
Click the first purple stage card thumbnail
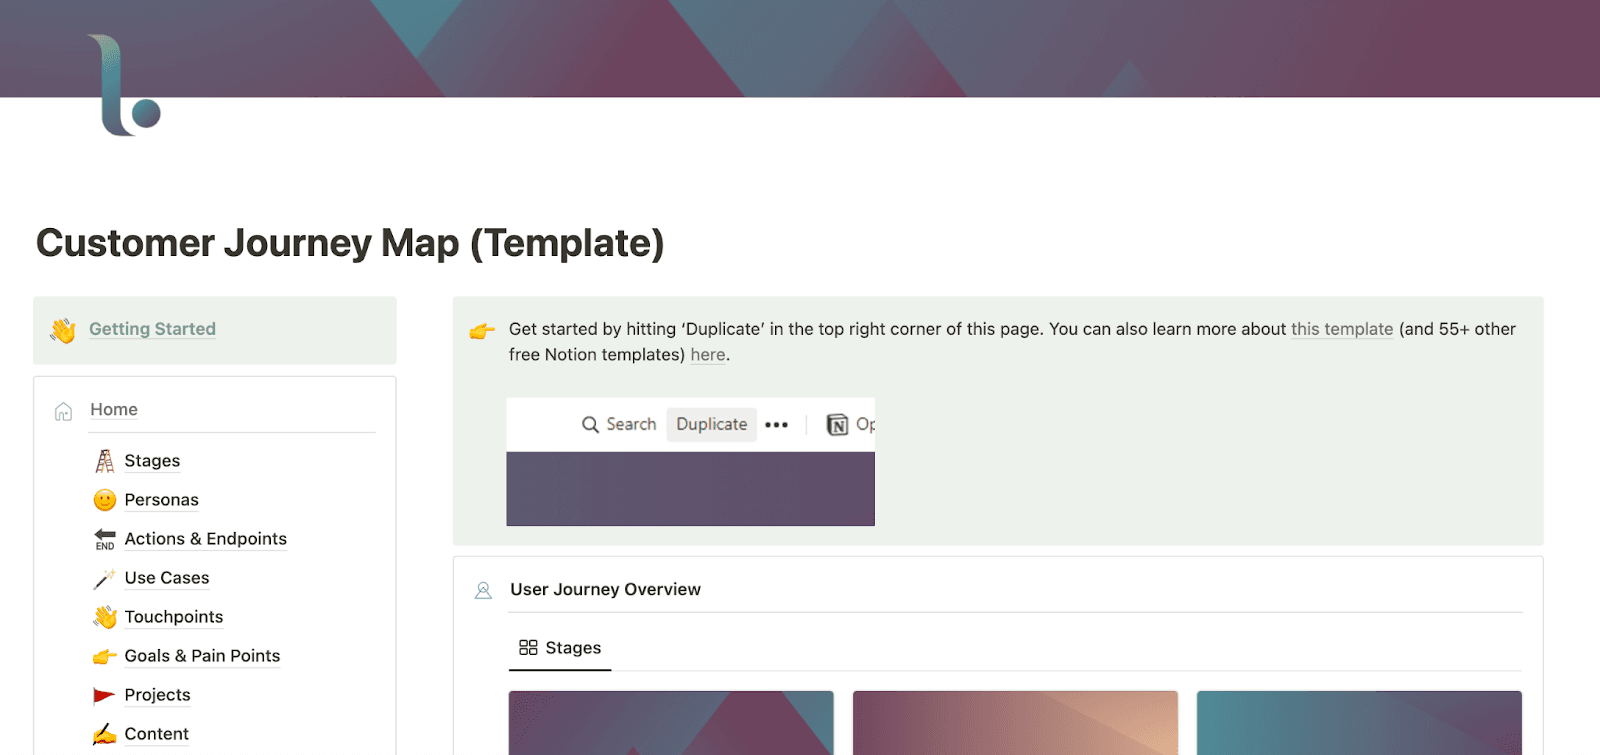[x=670, y=722]
